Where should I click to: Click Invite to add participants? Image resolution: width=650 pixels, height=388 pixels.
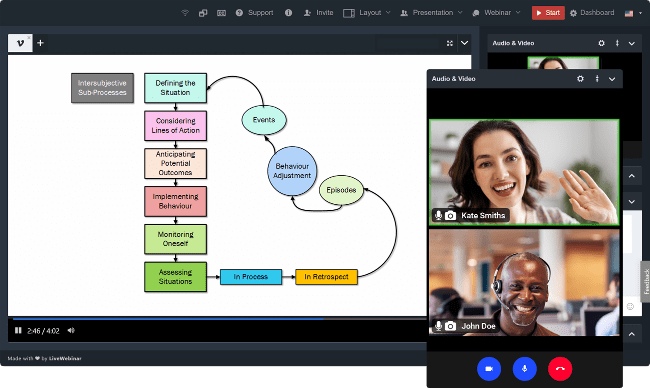pos(318,13)
